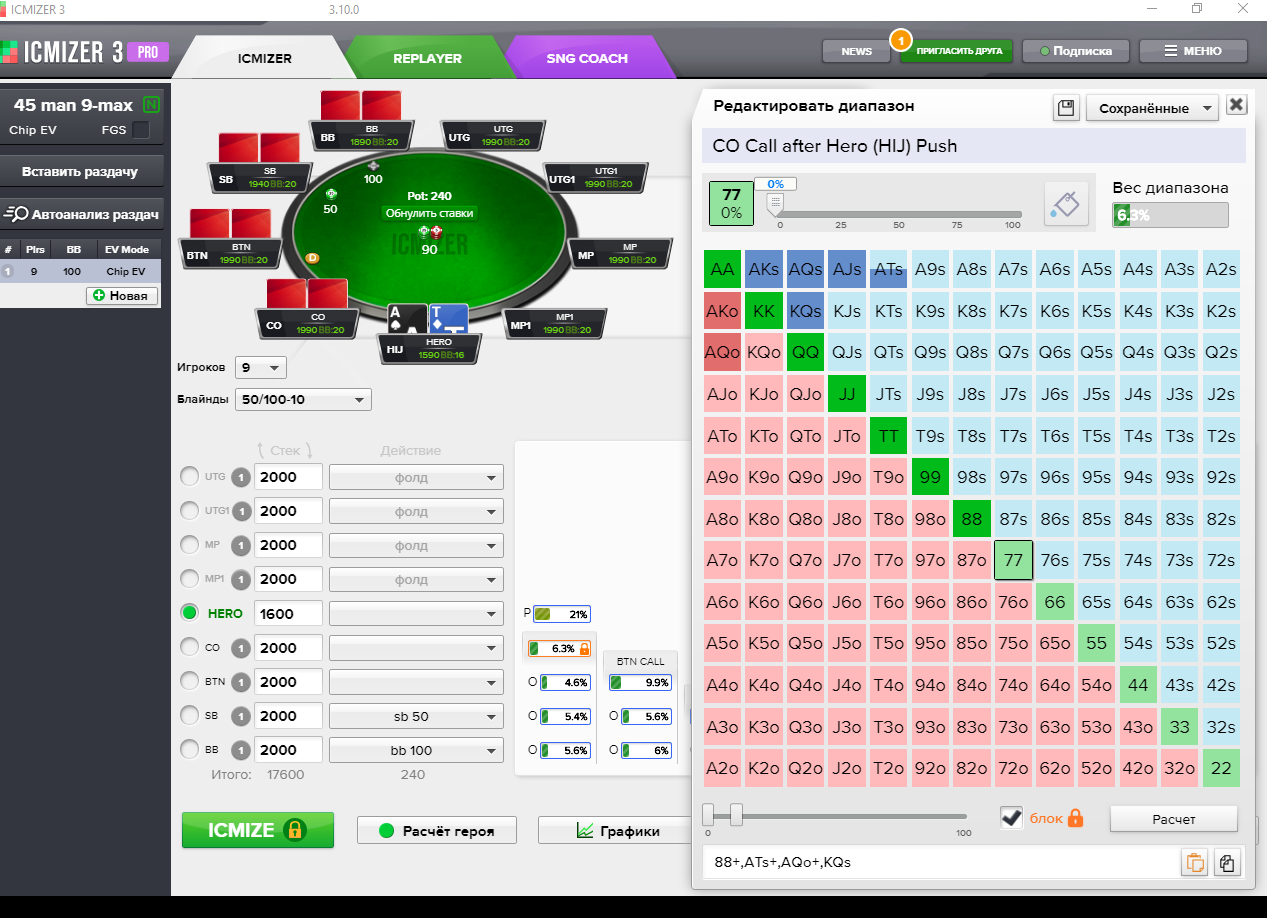Click the paint bucket fill icon
Image resolution: width=1267 pixels, height=918 pixels.
(1066, 203)
